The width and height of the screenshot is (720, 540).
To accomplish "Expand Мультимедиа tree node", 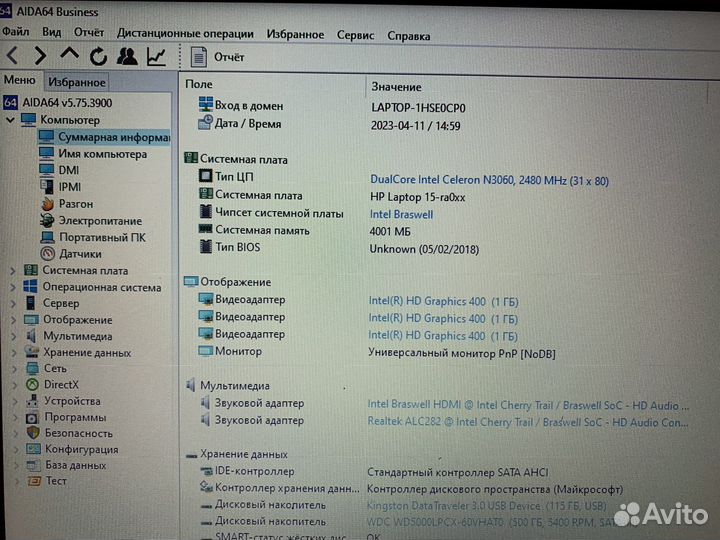I will (14, 336).
